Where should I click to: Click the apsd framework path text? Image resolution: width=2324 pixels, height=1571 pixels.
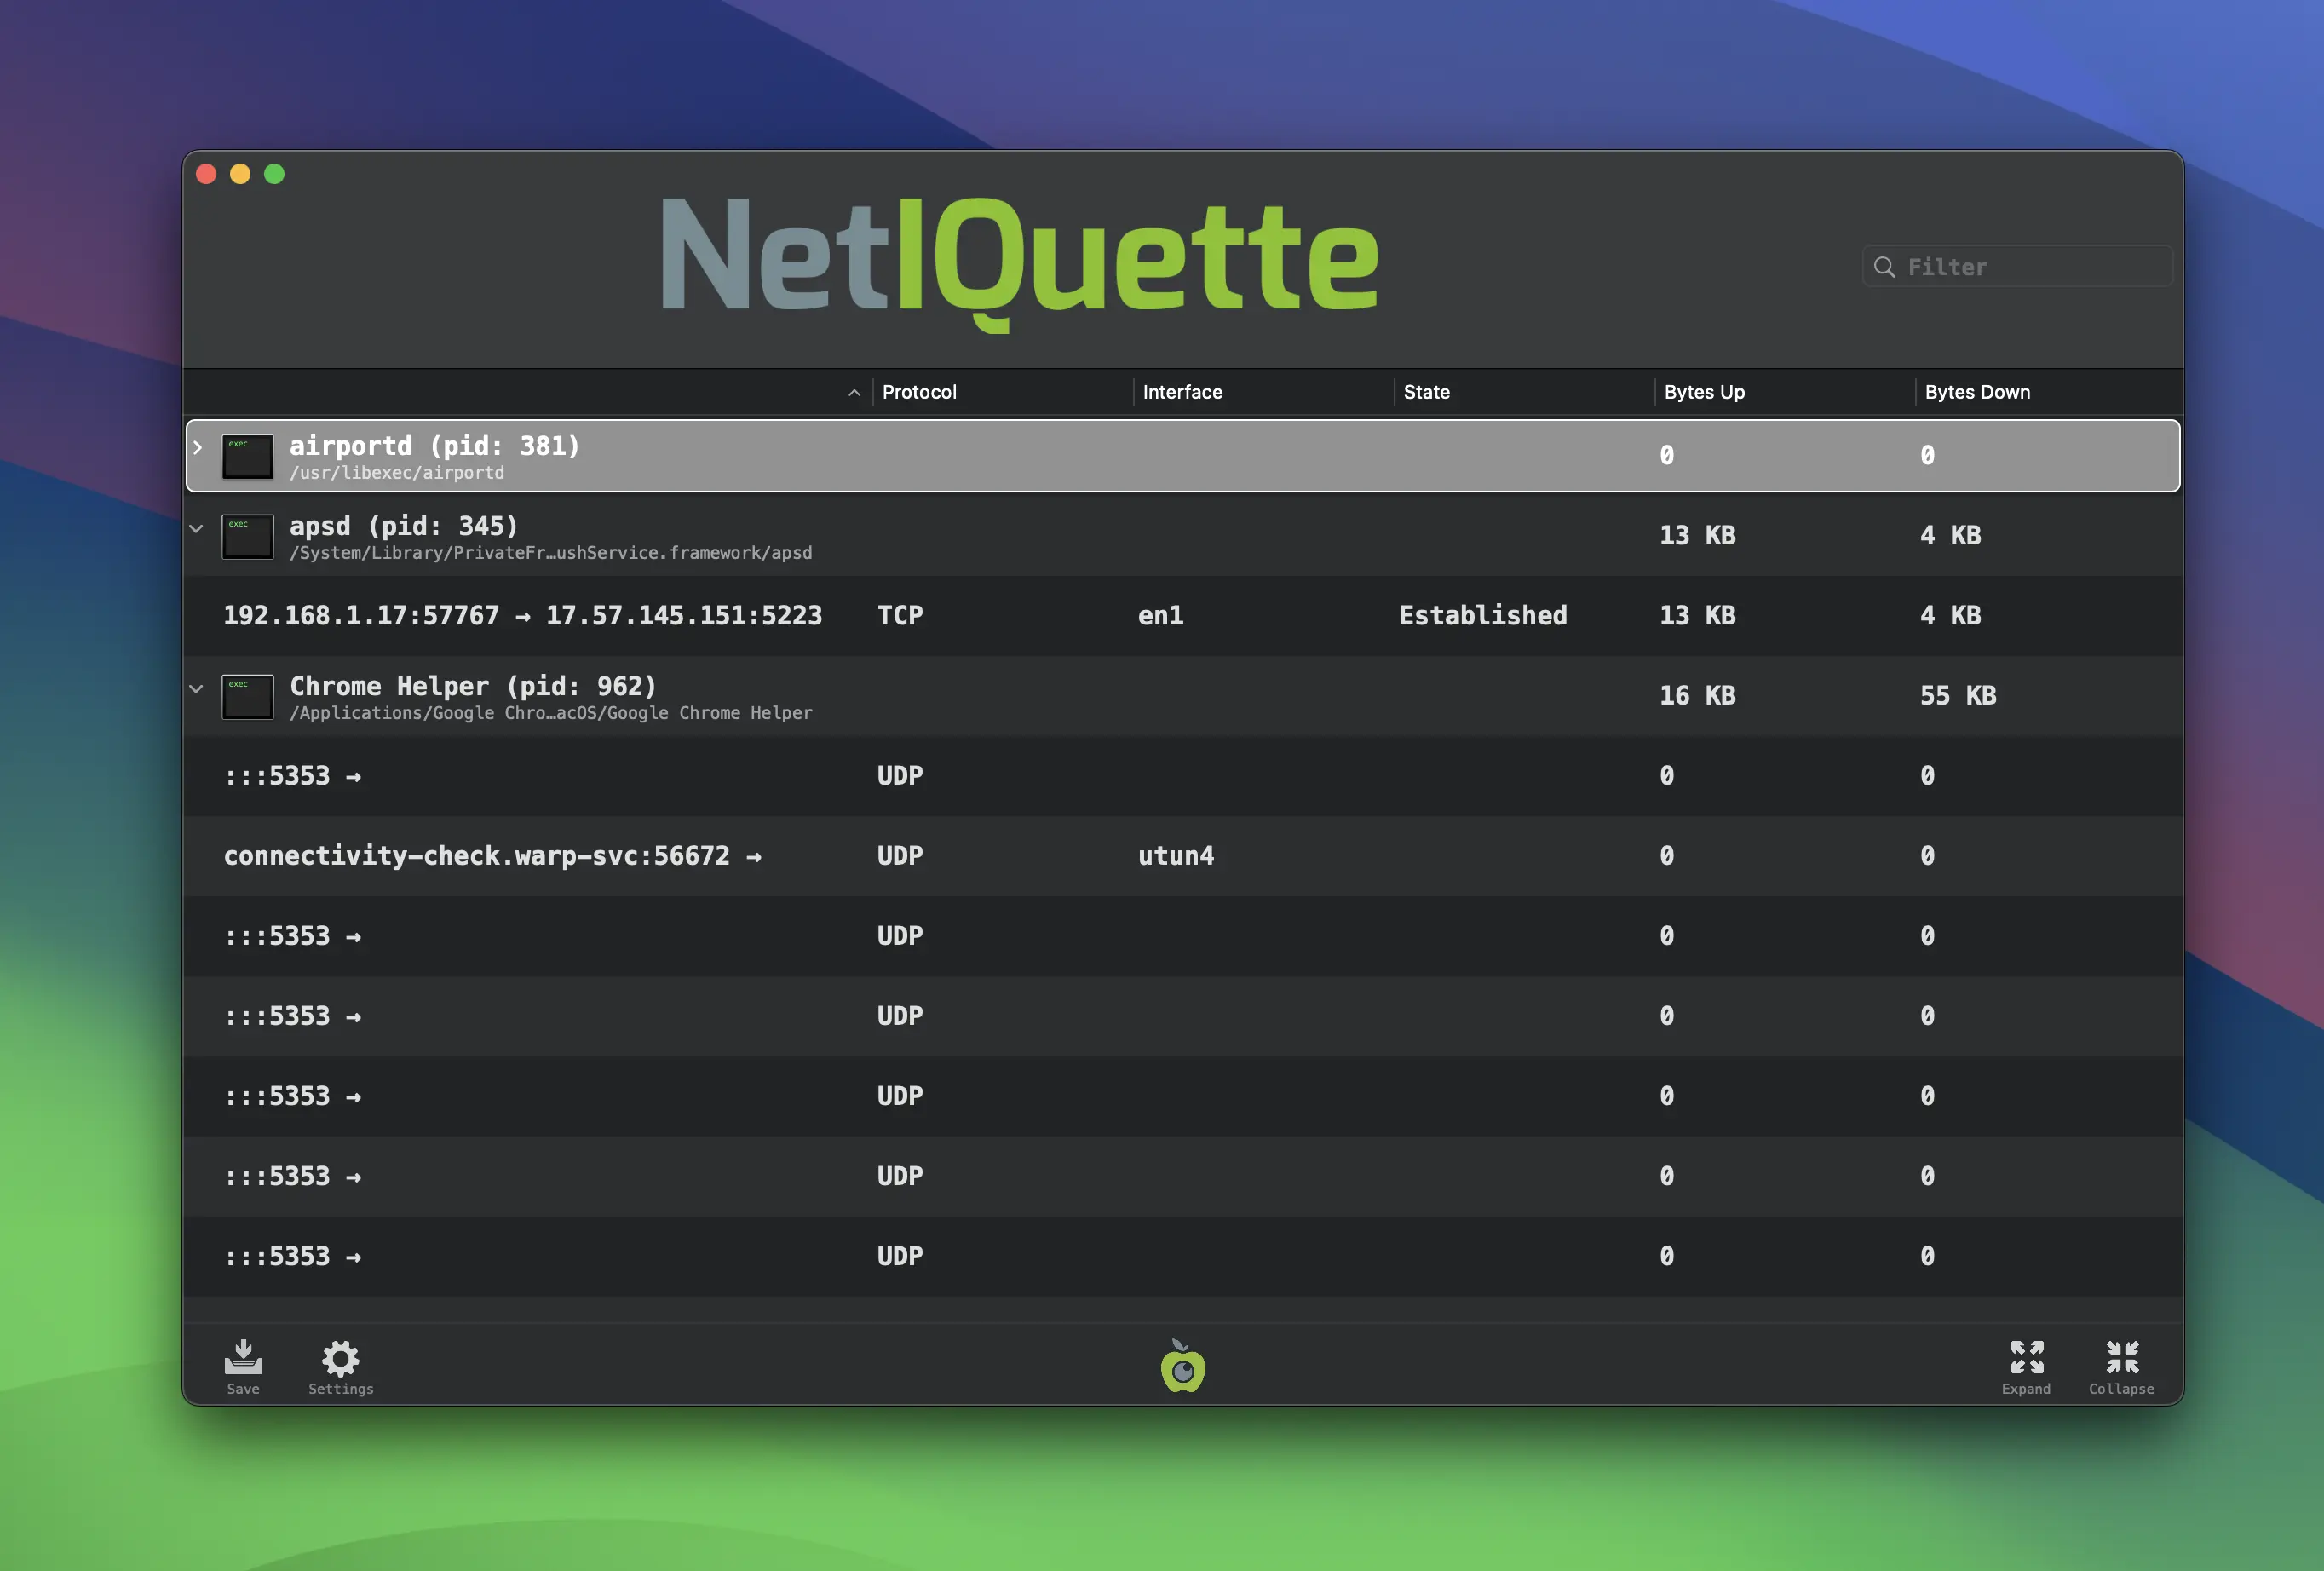551,553
